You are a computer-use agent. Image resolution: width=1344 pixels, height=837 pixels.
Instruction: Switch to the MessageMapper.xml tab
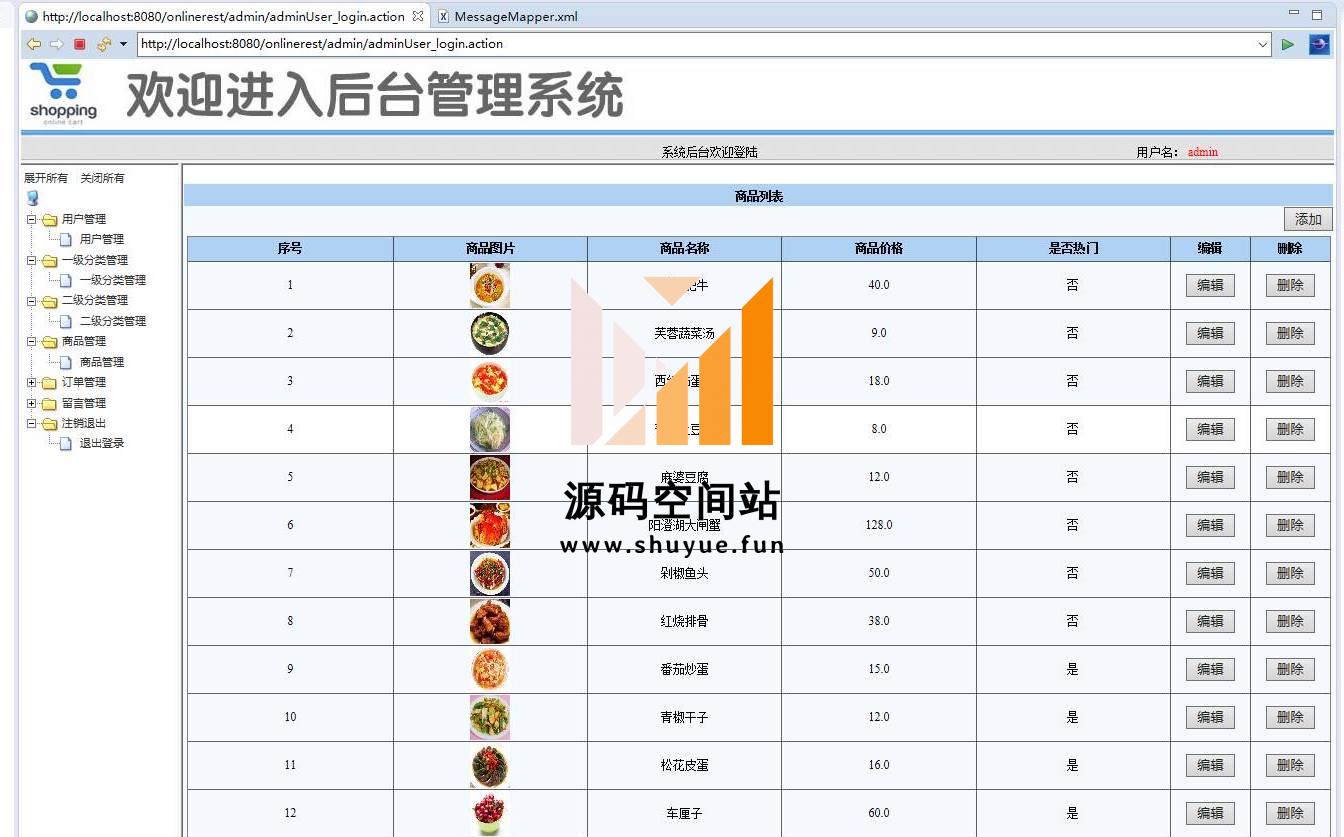click(515, 16)
